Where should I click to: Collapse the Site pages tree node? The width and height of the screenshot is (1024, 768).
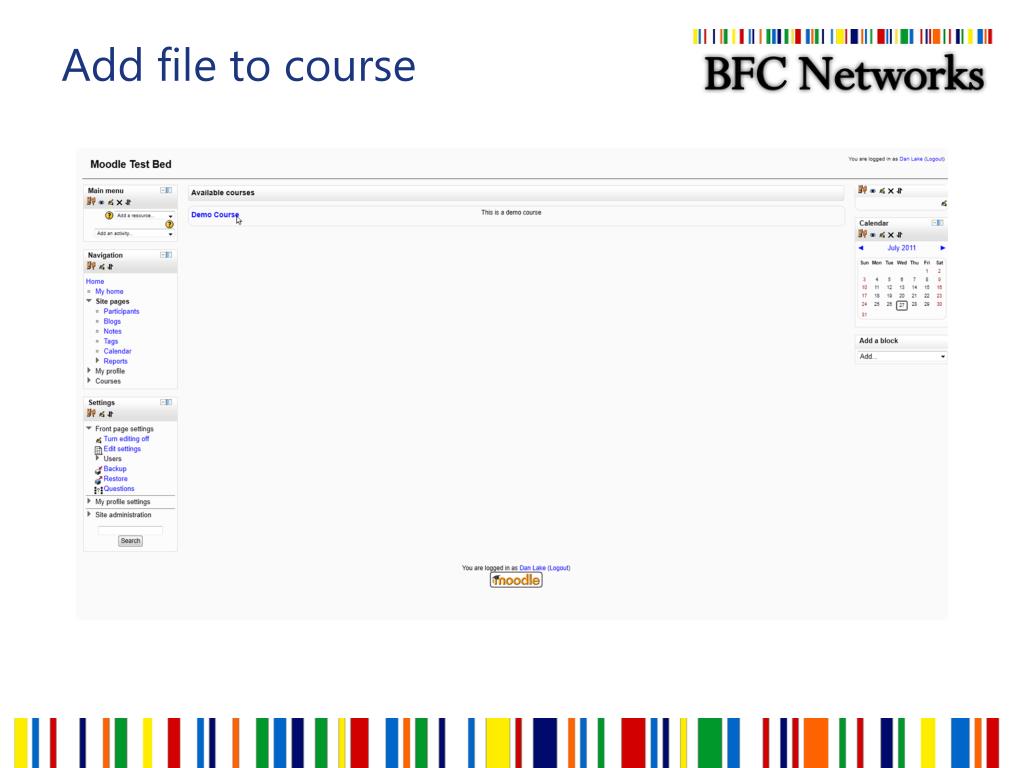tap(89, 301)
